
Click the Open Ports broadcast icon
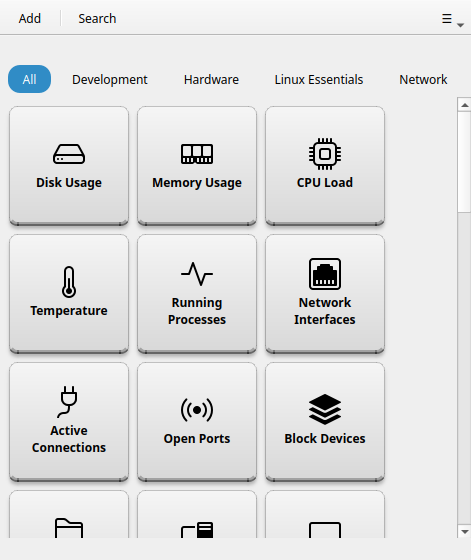tap(197, 410)
